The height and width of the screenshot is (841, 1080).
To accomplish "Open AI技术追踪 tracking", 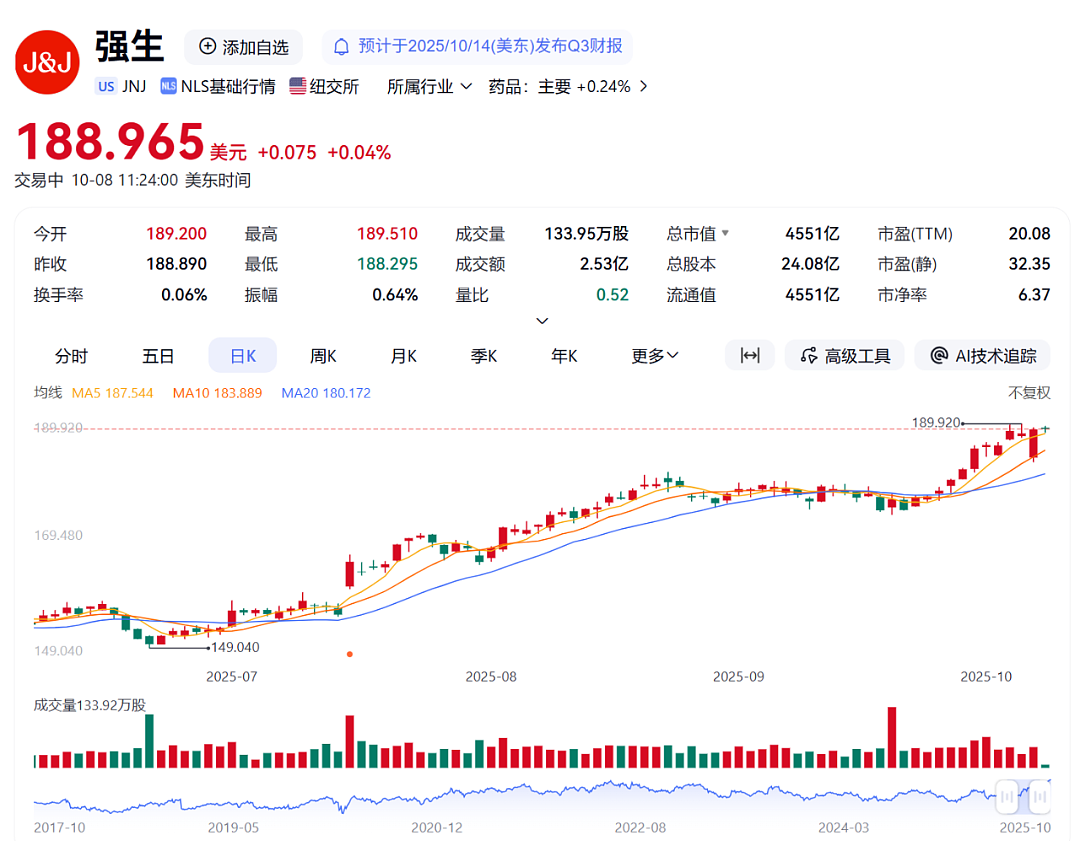I will pyautogui.click(x=982, y=355).
